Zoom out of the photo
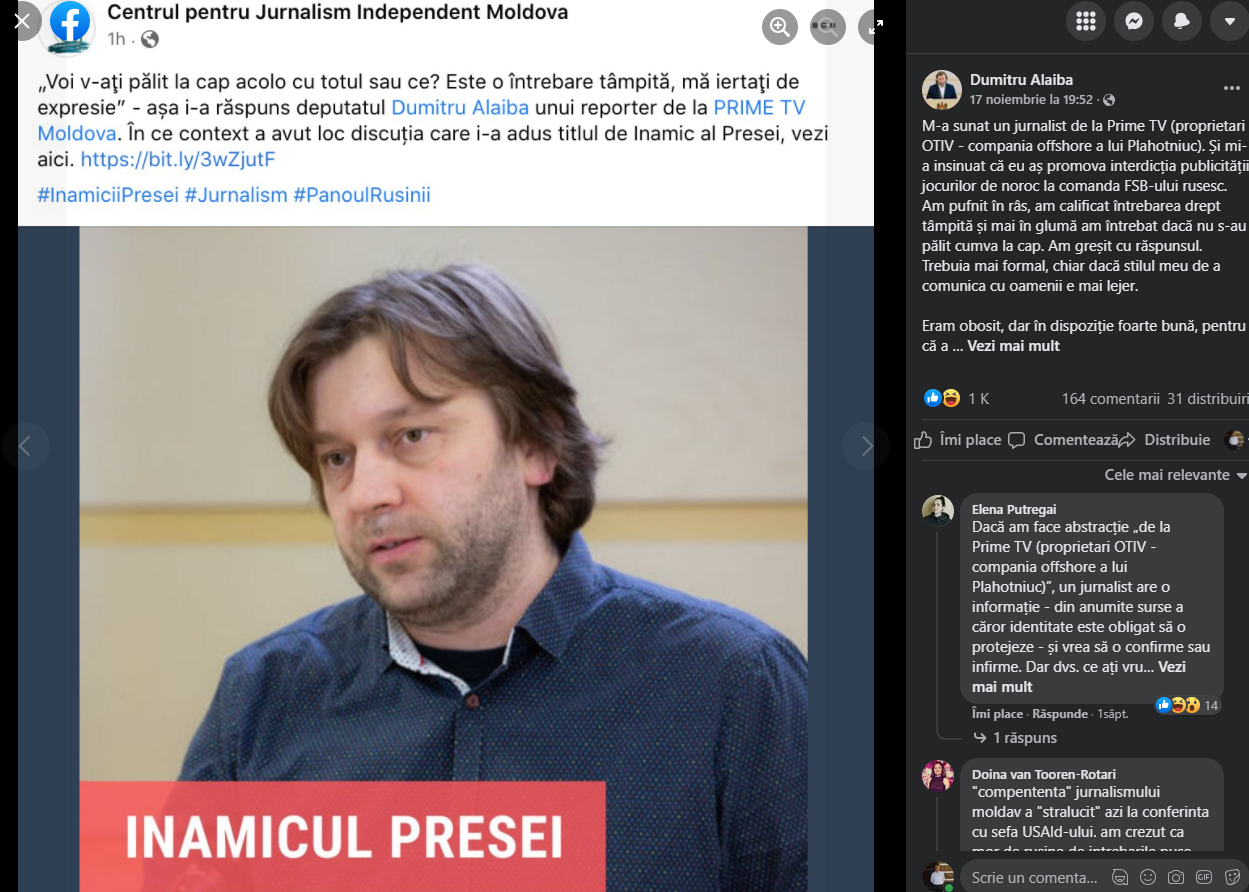Viewport: 1249px width, 892px height. coord(828,26)
